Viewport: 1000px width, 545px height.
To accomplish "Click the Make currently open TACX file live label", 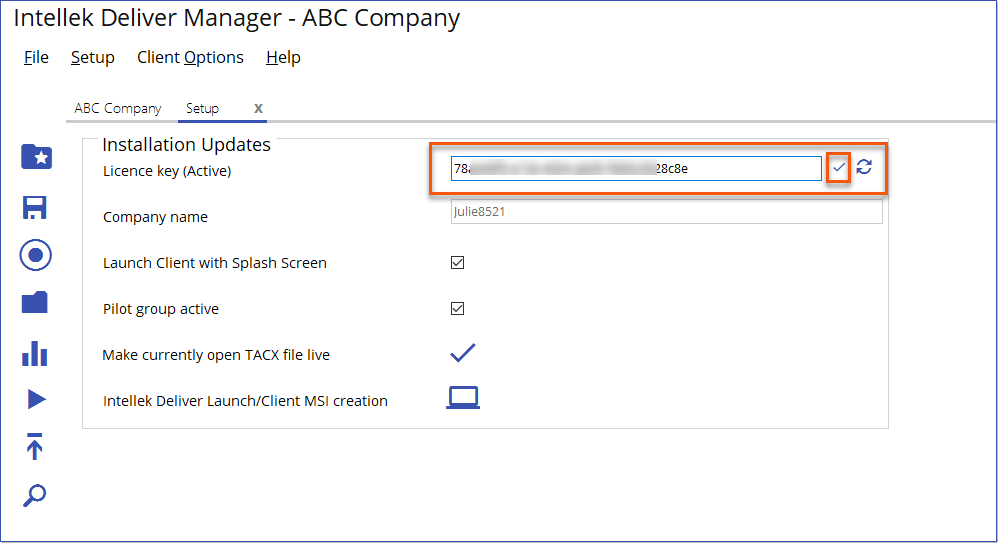I will (x=216, y=354).
